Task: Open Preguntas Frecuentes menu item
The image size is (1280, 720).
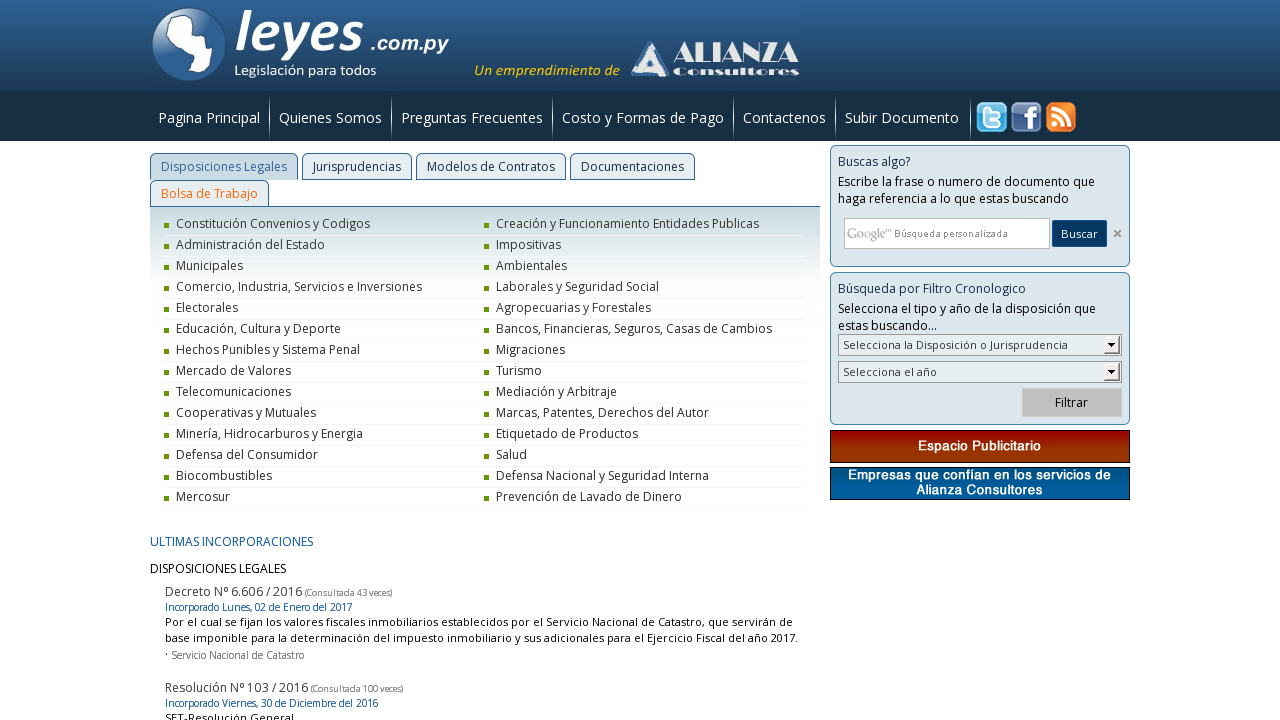Action: (x=472, y=118)
